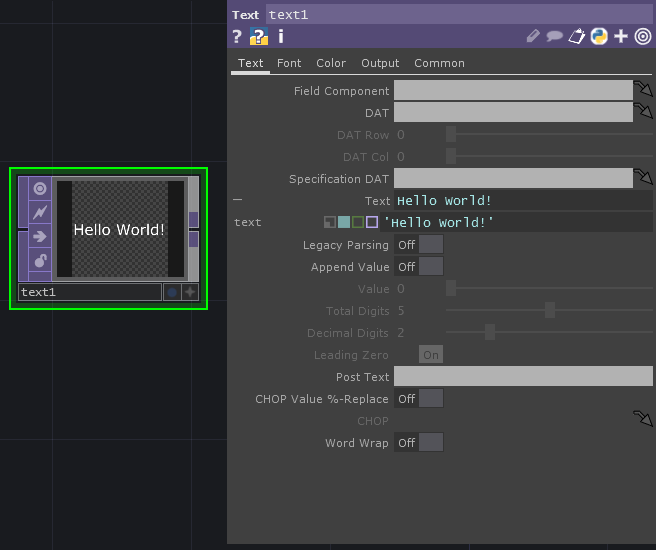The width and height of the screenshot is (656, 550).
Task: Toggle the lightning-bolt flag on text1 node
Action: click(40, 212)
